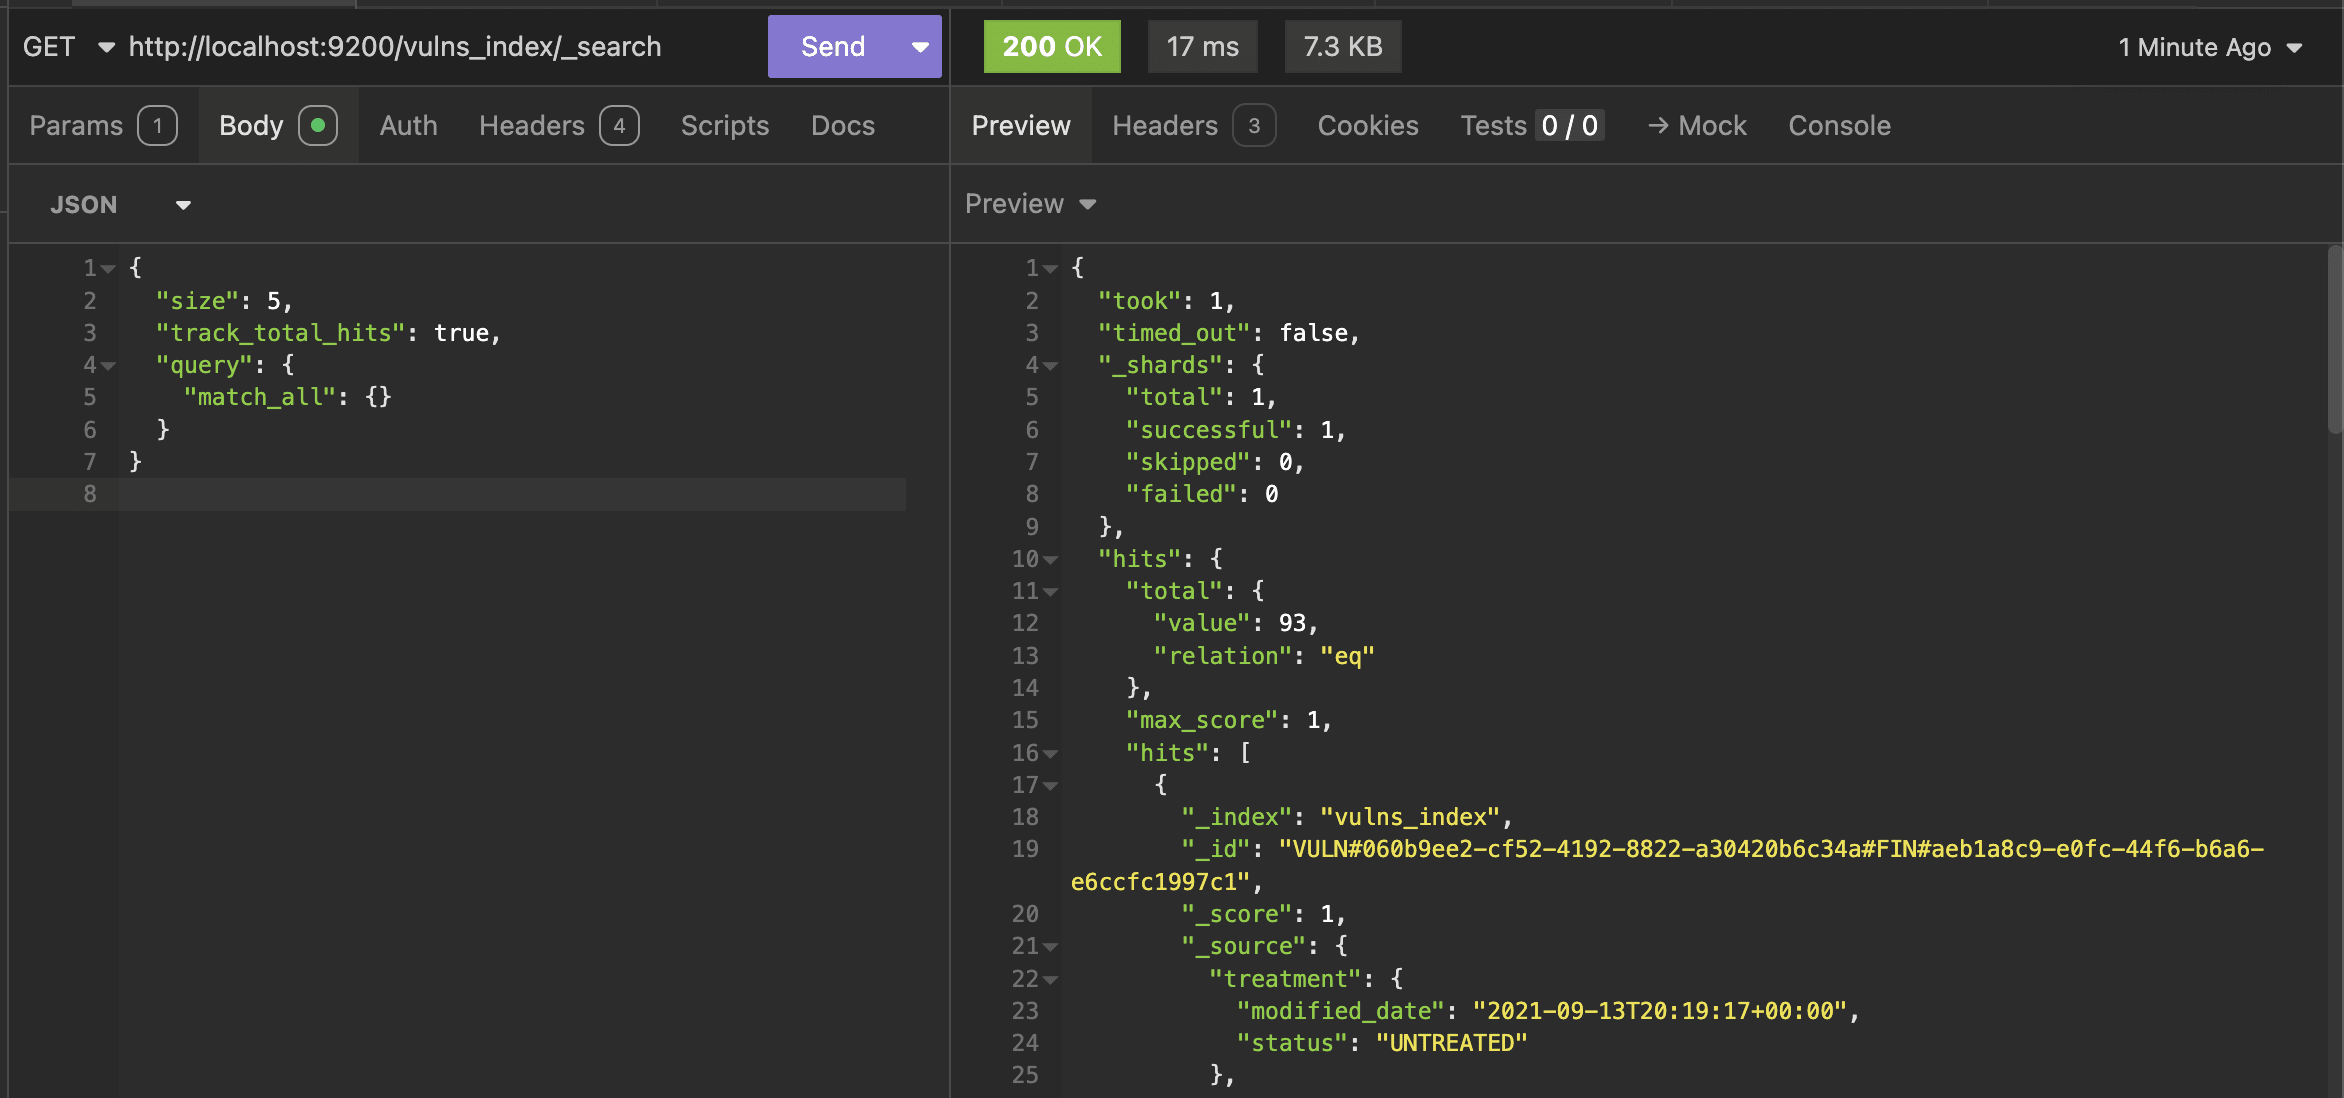Open the JSON body type dropdown
The image size is (2344, 1098).
(120, 205)
